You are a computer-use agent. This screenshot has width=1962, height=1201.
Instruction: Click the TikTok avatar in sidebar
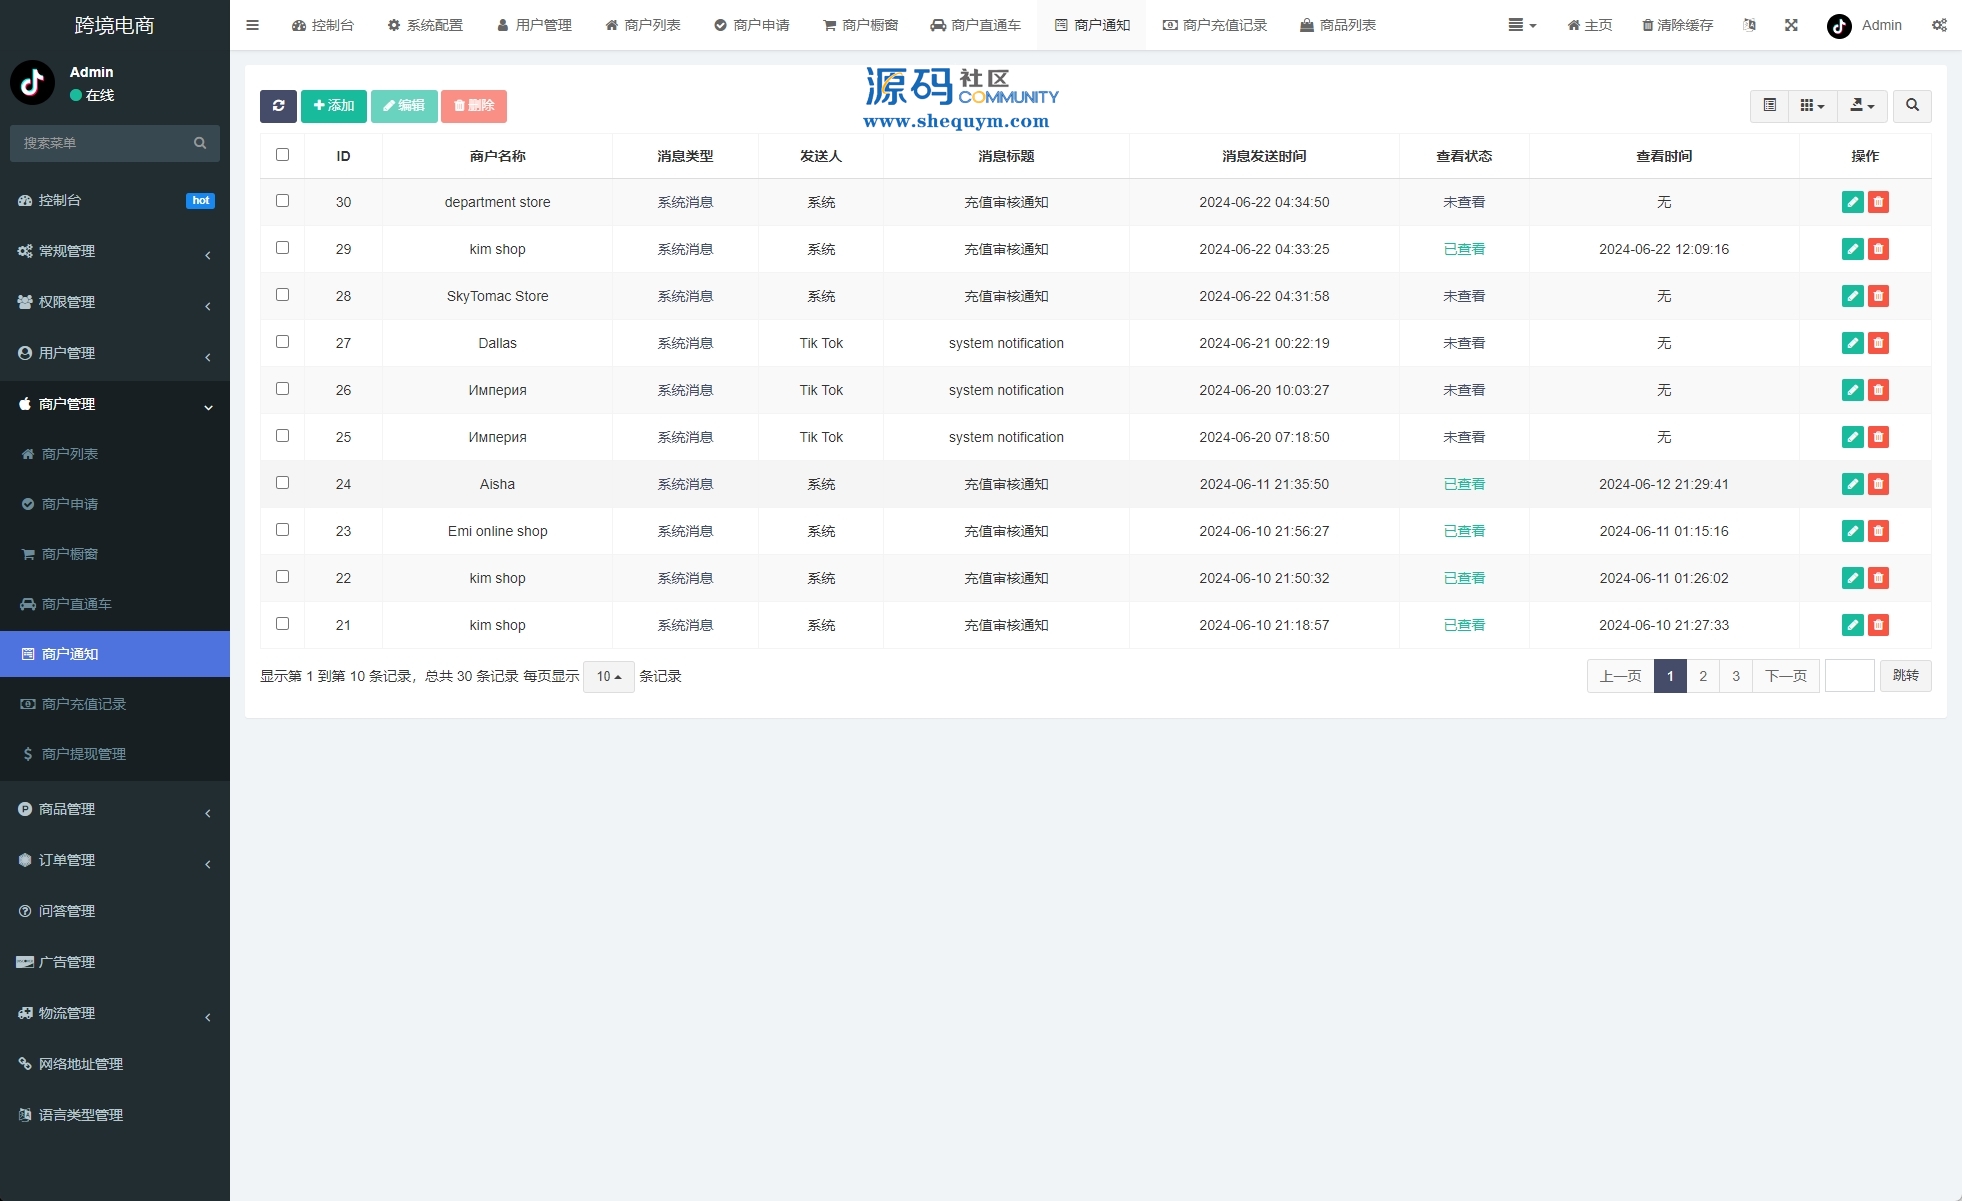(x=32, y=83)
